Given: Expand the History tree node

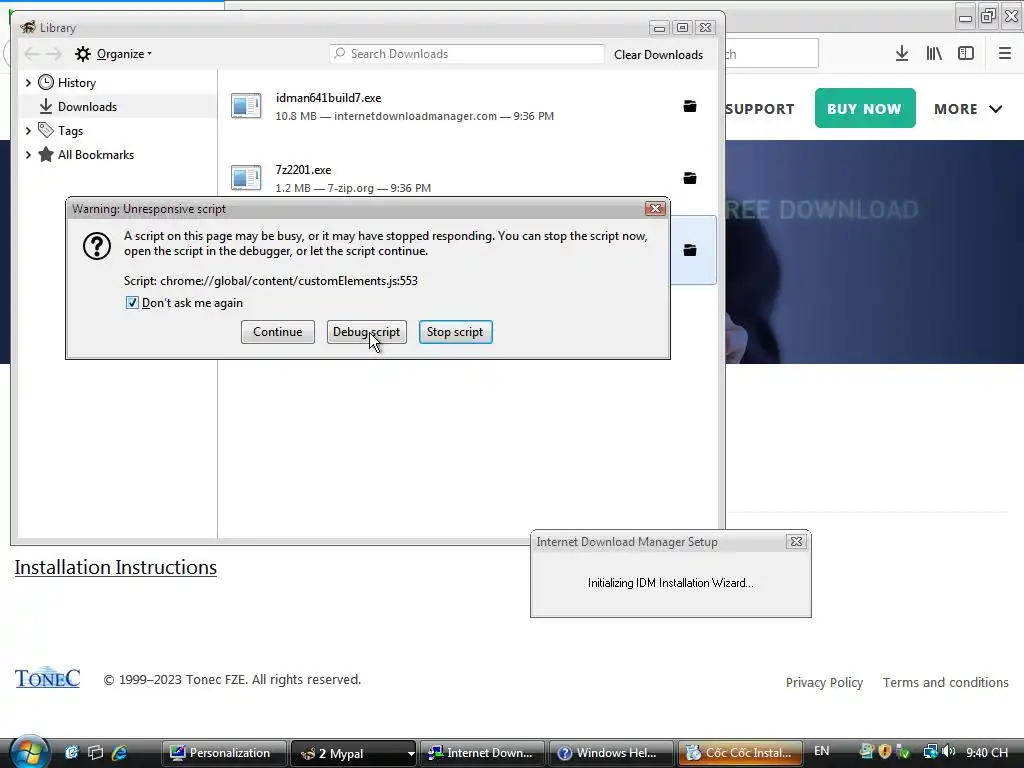Looking at the screenshot, I should (x=28, y=82).
